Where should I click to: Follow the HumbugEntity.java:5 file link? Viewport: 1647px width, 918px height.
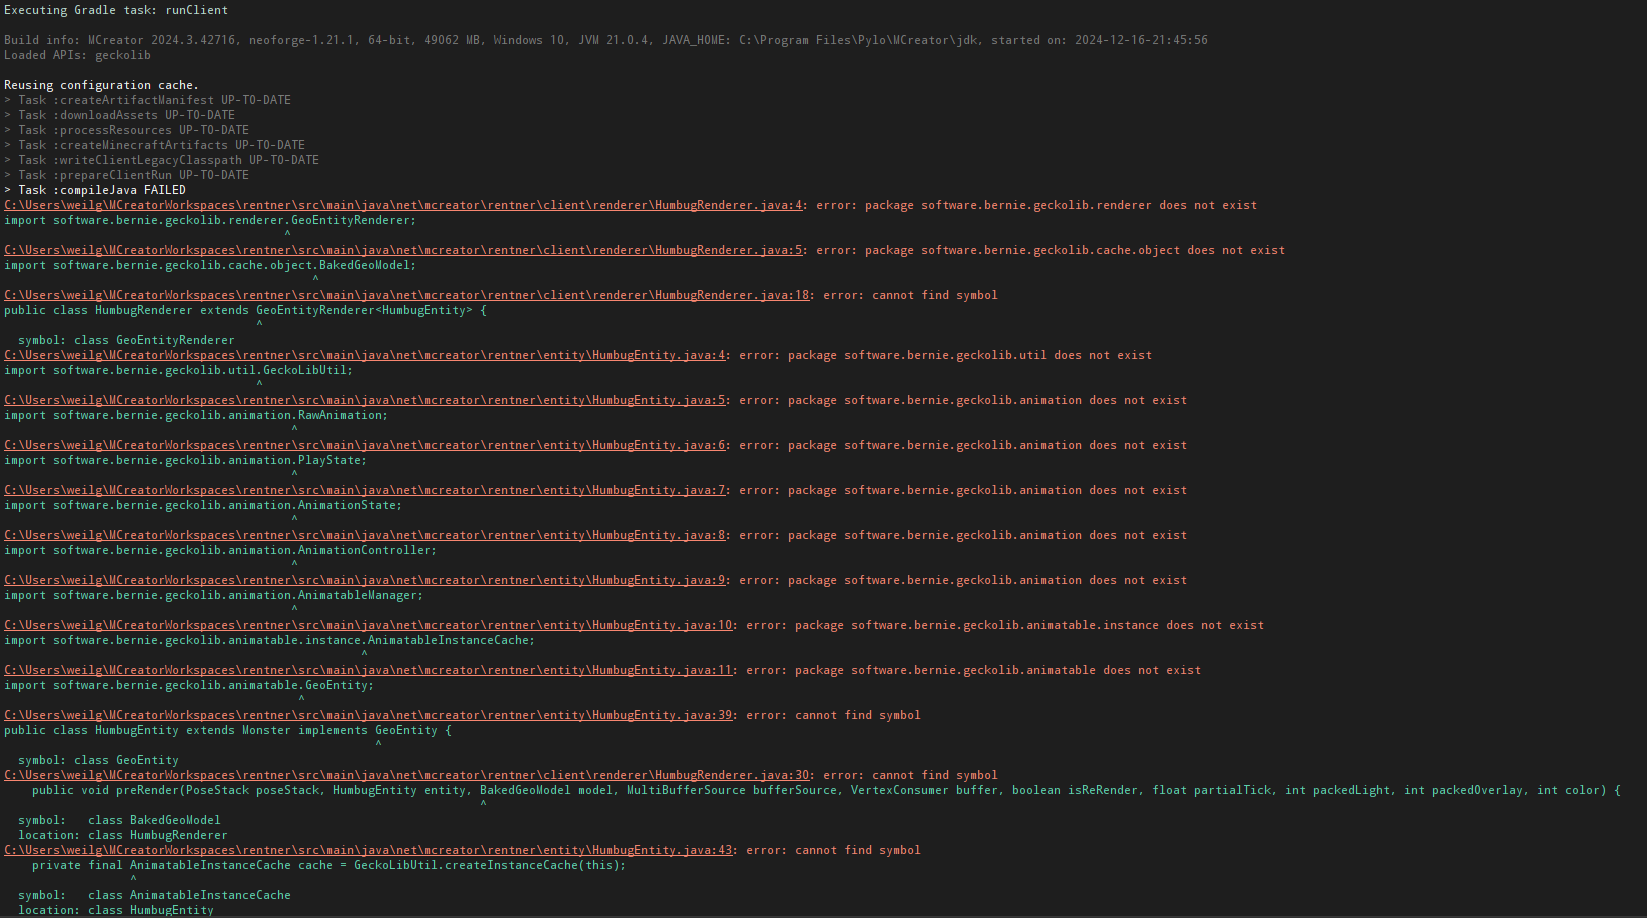tap(365, 400)
